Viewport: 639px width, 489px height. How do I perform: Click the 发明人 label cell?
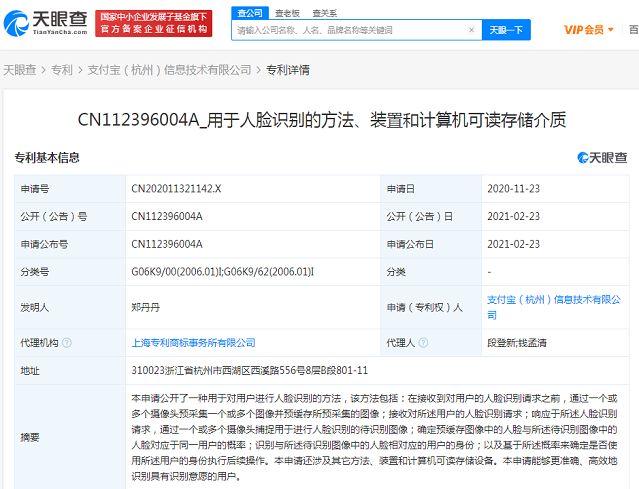[70, 307]
